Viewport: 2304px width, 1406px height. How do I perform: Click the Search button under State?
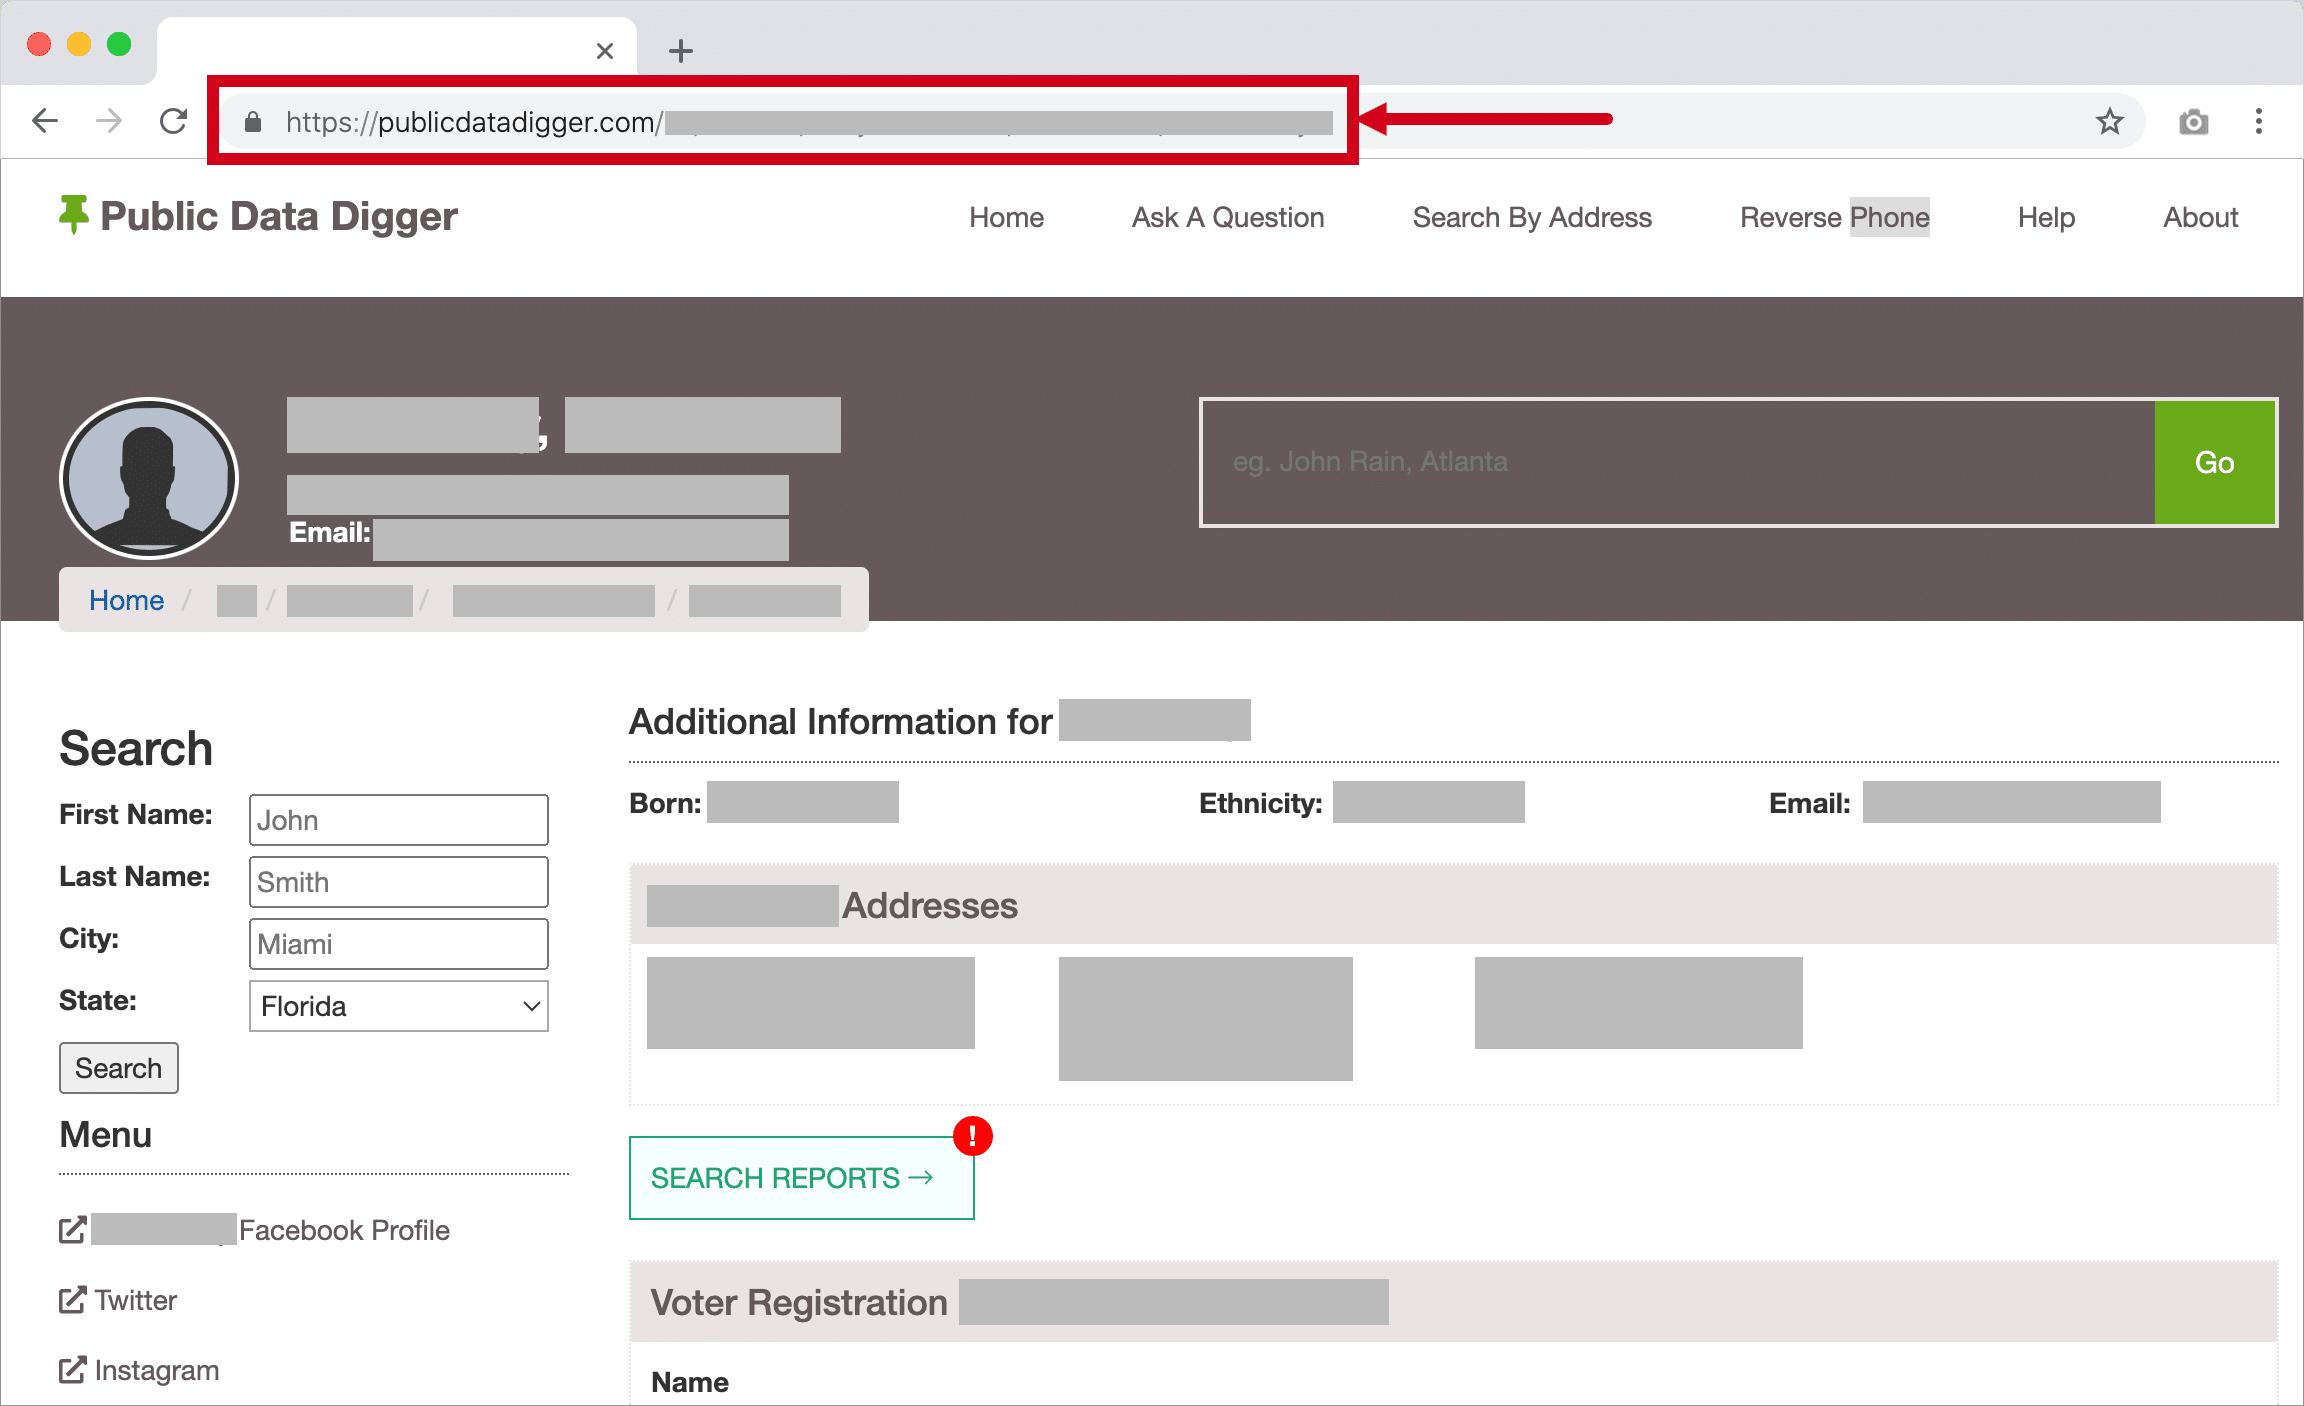tap(119, 1068)
